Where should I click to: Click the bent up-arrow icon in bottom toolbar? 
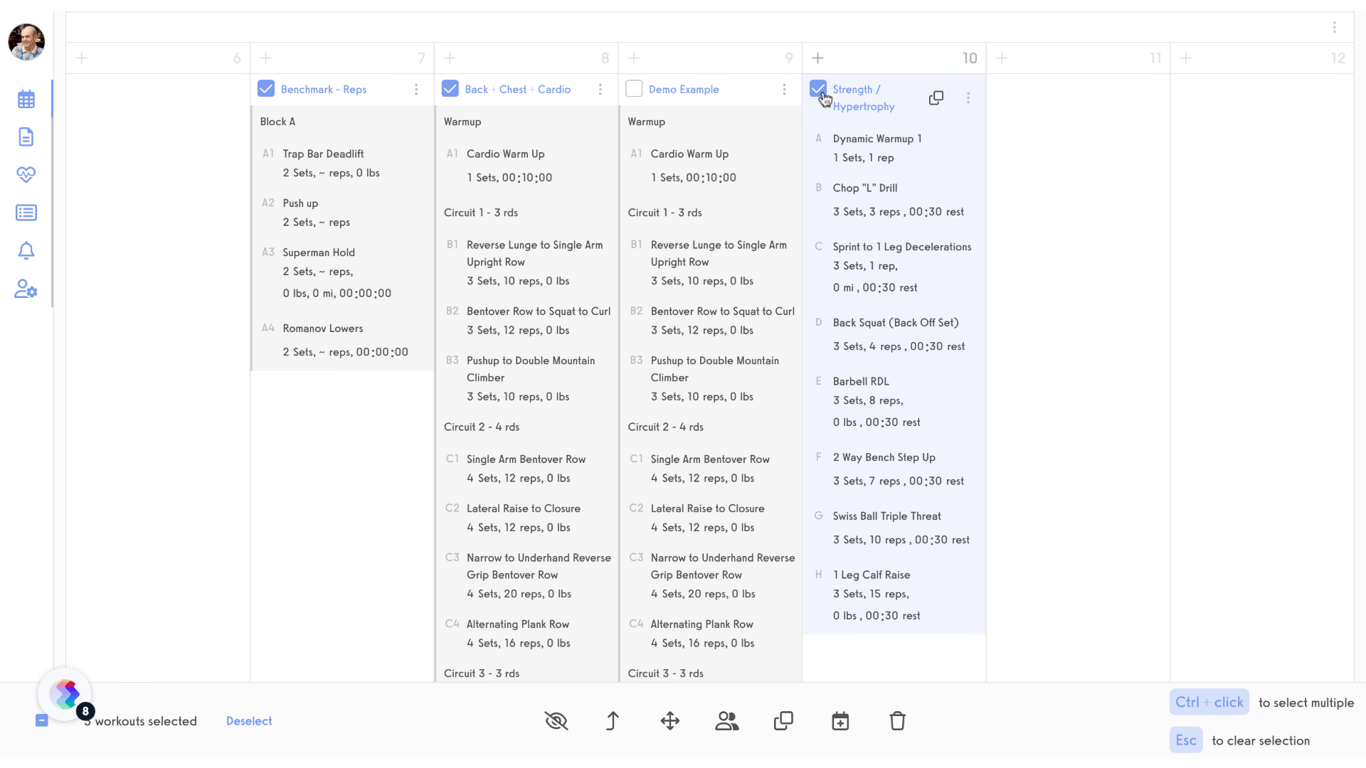tap(613, 721)
